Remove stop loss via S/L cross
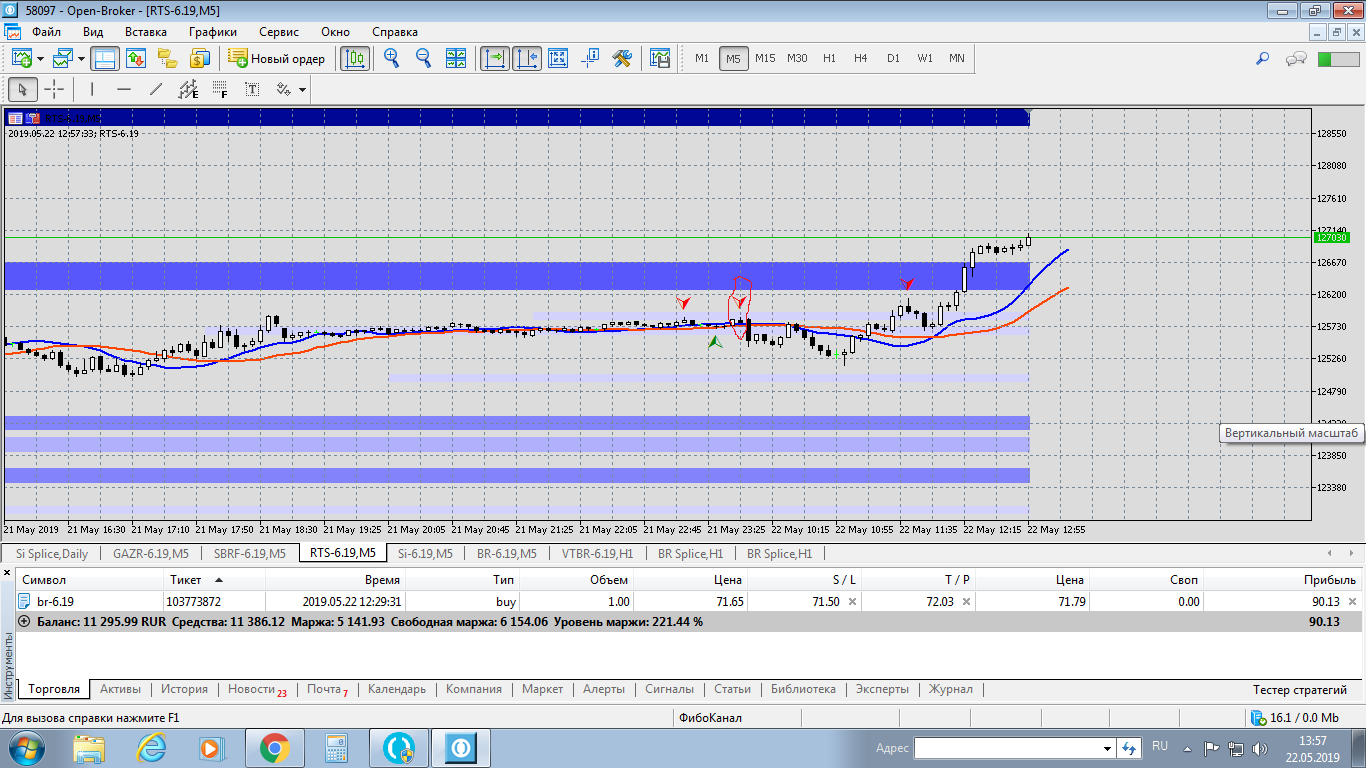 tap(852, 602)
